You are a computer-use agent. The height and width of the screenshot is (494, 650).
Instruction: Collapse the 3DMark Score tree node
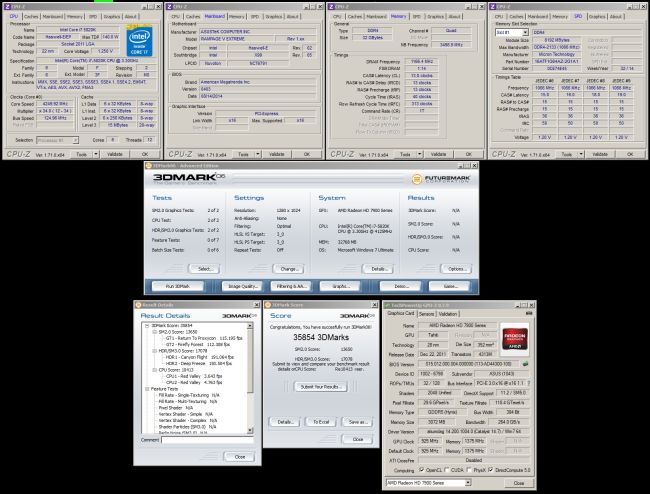pyautogui.click(x=147, y=326)
